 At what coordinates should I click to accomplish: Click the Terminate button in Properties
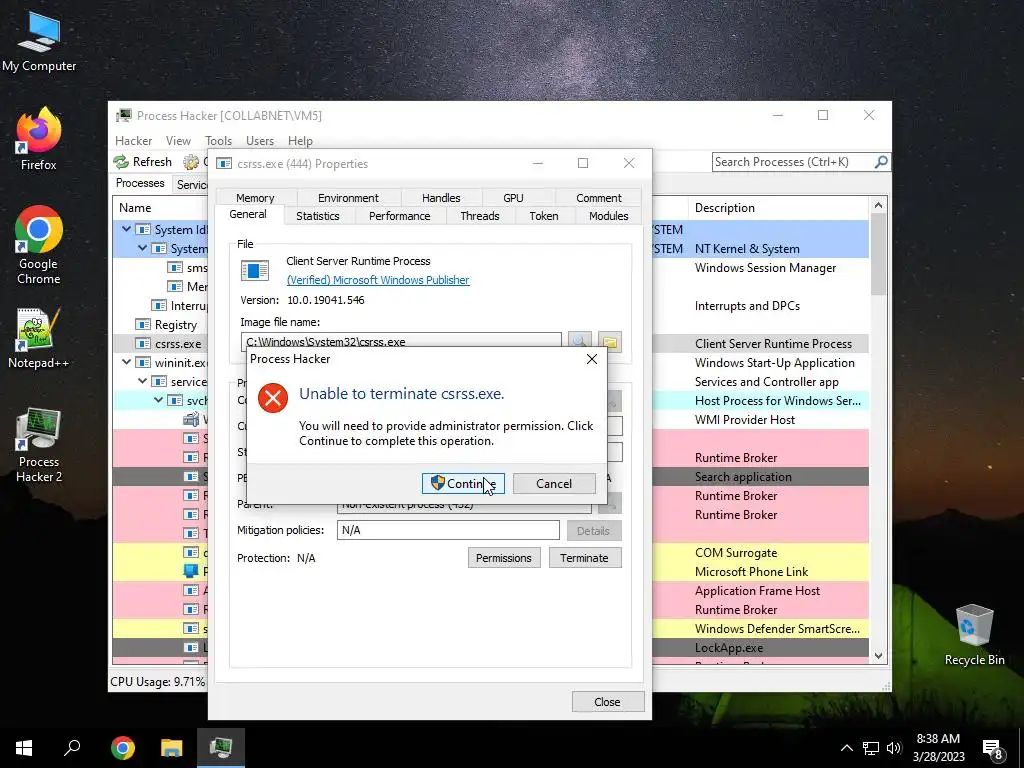(584, 558)
